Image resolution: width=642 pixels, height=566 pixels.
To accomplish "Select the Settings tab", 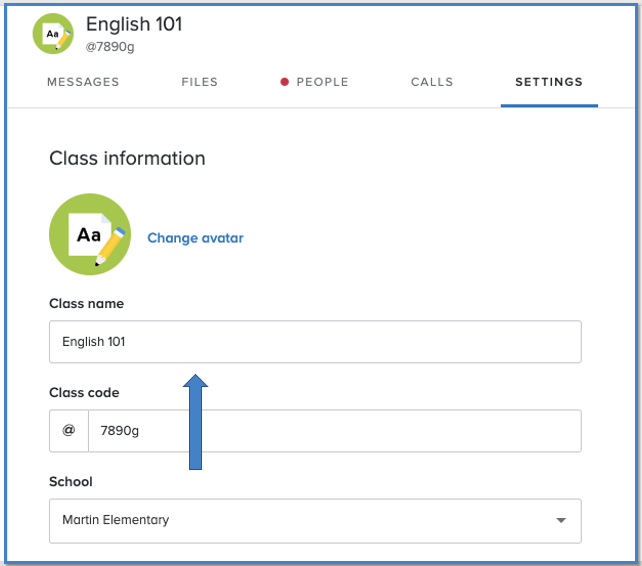I will pos(549,82).
